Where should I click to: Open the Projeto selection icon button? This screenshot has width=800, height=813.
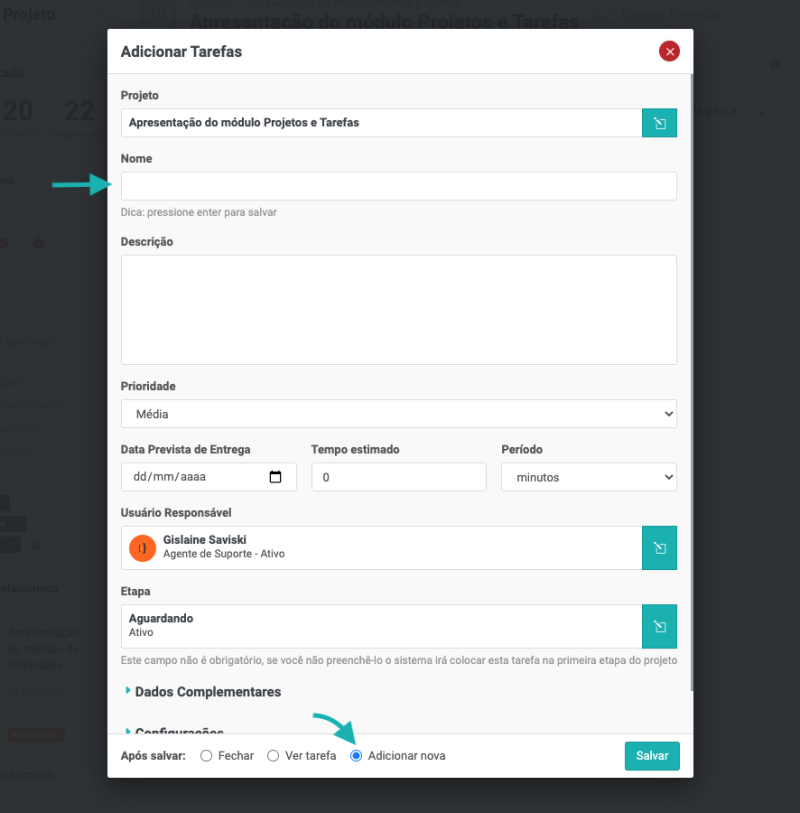[659, 123]
